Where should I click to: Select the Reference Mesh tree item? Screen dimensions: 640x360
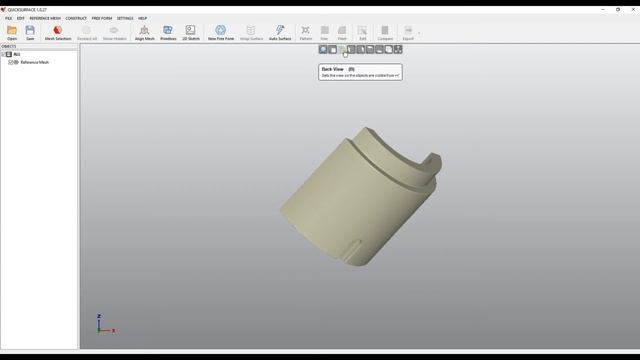(35, 62)
